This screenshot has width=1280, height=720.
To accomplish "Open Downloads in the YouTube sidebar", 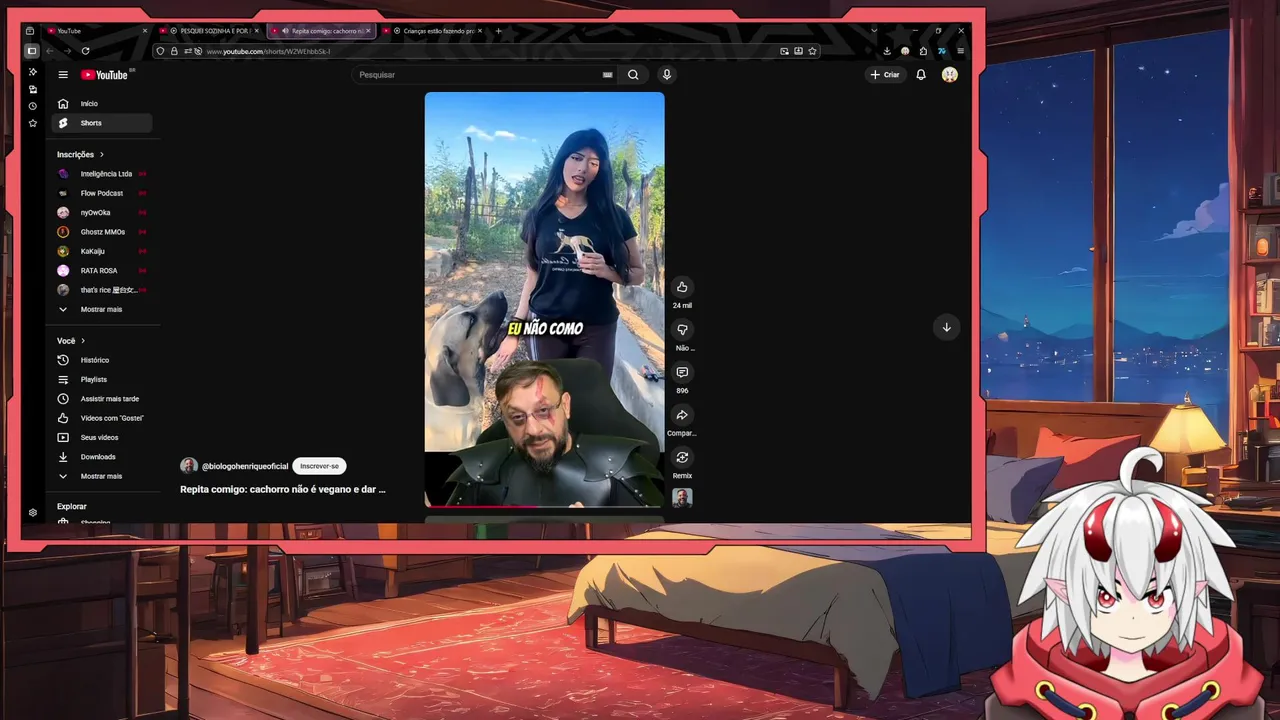I will (104, 457).
